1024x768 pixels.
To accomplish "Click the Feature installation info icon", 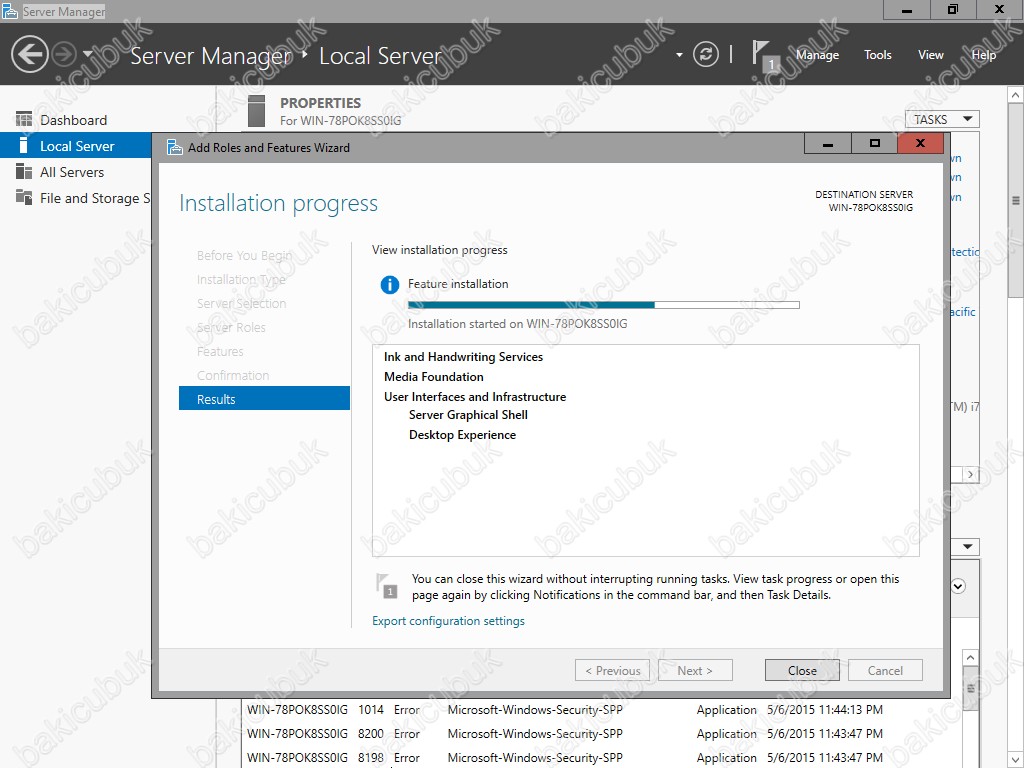I will click(x=390, y=285).
